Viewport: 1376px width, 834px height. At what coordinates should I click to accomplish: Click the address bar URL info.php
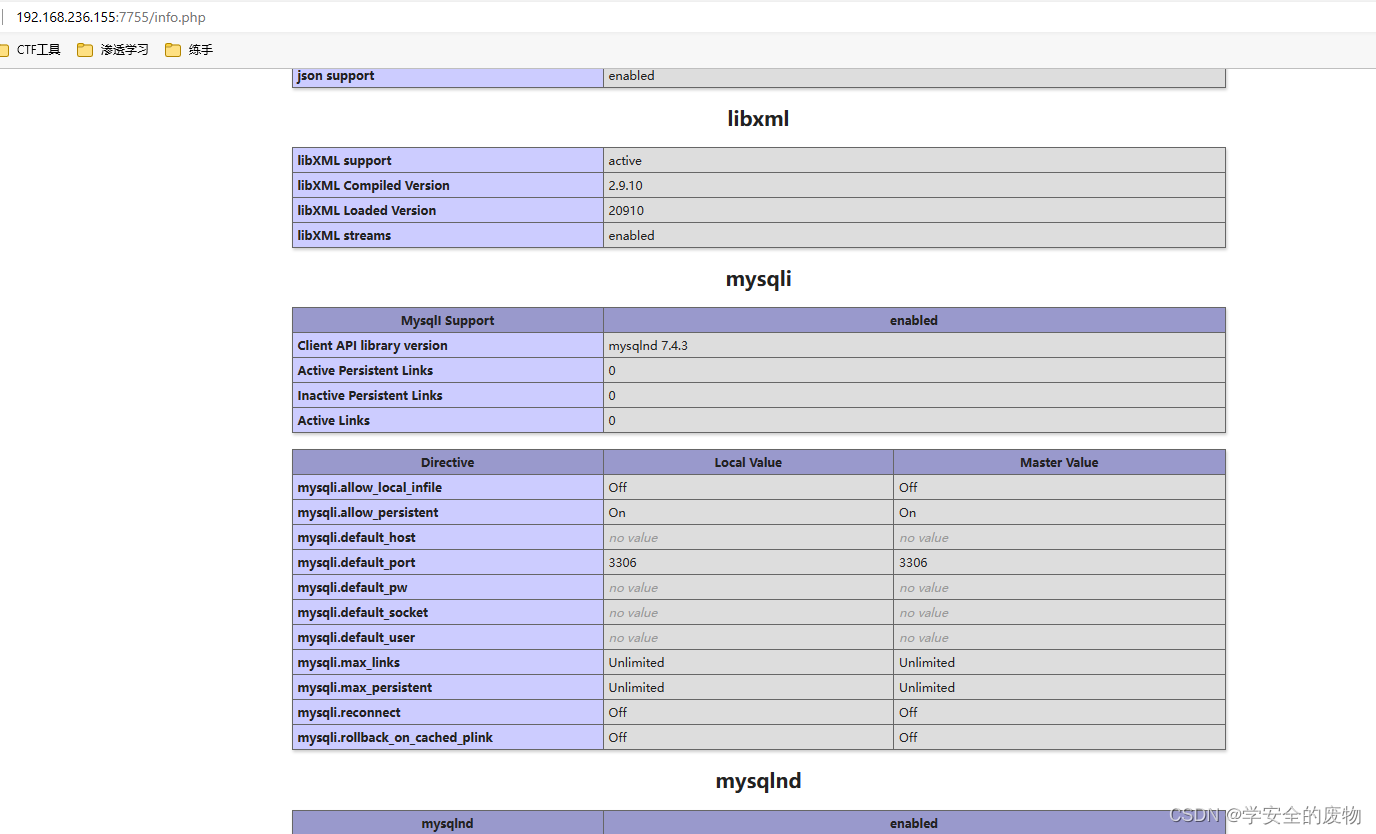pyautogui.click(x=111, y=17)
